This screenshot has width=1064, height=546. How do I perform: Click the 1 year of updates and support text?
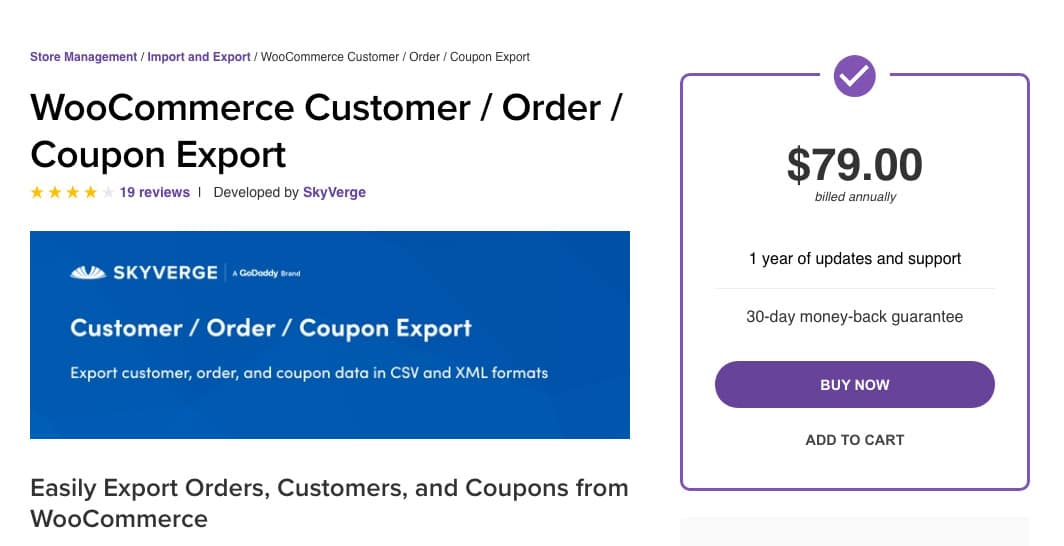854,259
